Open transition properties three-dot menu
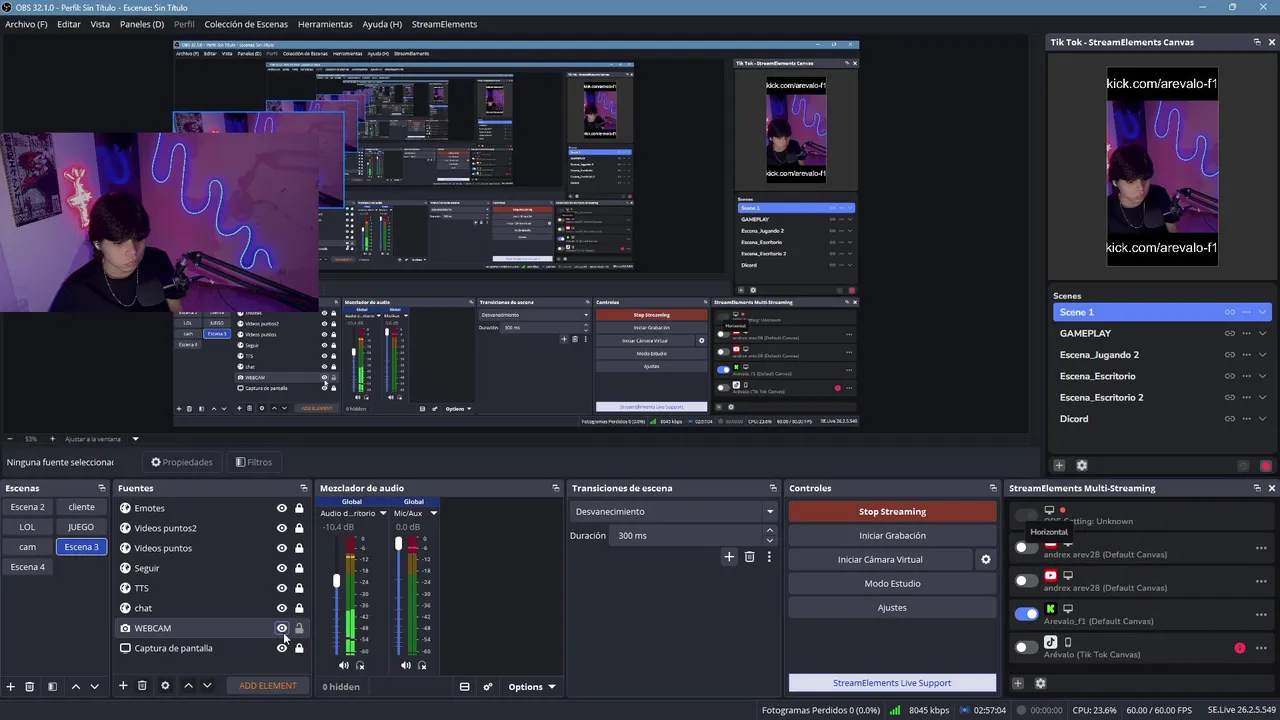The width and height of the screenshot is (1280, 720). [x=769, y=557]
